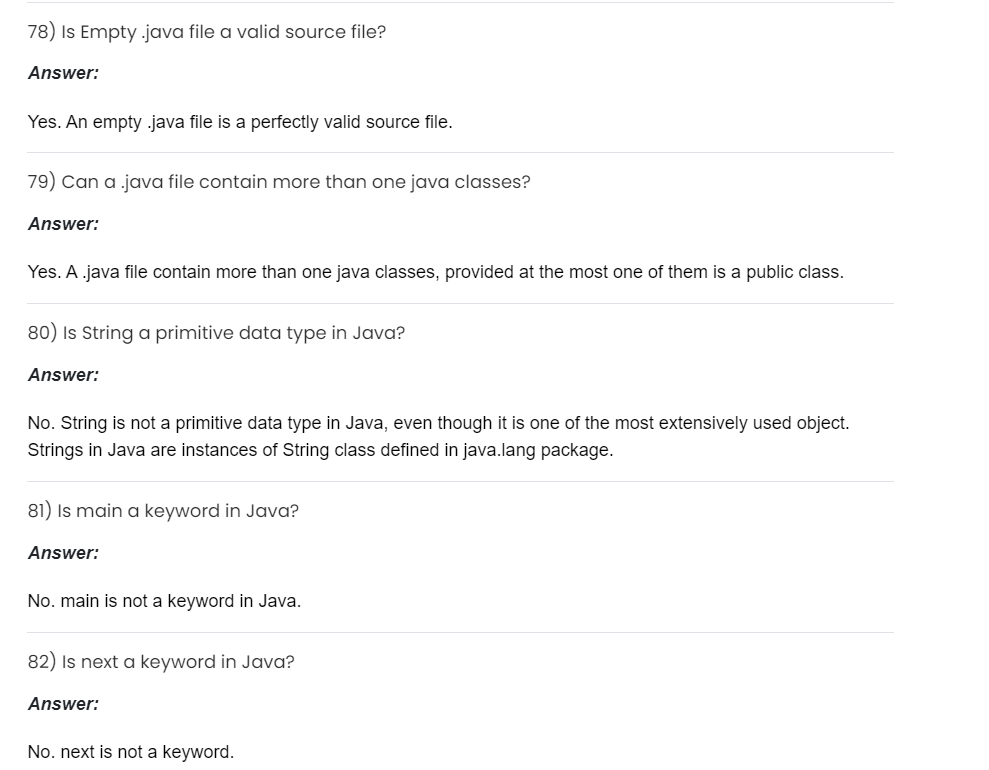Click the Answer label under question 80
The image size is (989, 770).
pyautogui.click(x=63, y=375)
